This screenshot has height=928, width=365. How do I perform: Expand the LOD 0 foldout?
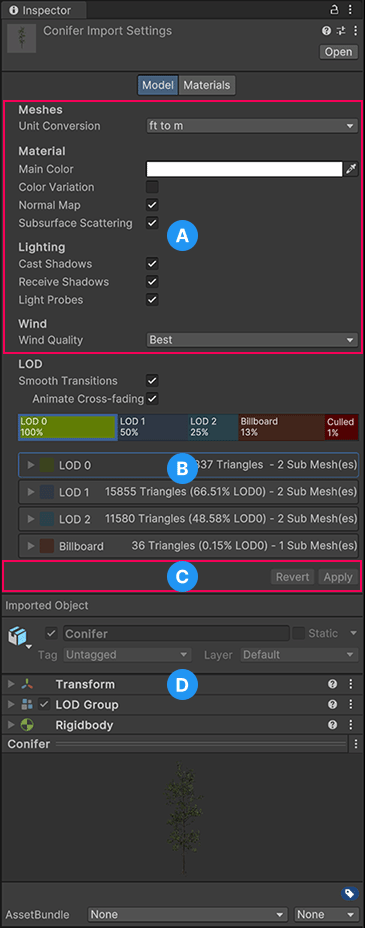[31, 465]
